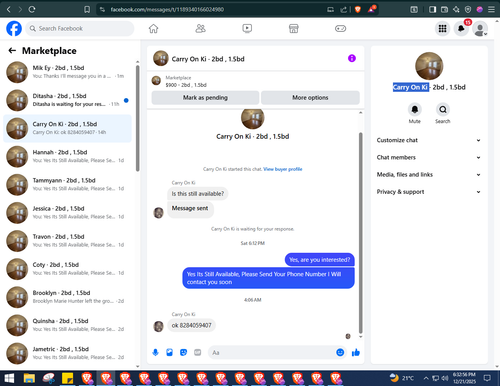Screen dimensions: 500x386
Task: Click the Mark as pending button
Action: click(205, 98)
